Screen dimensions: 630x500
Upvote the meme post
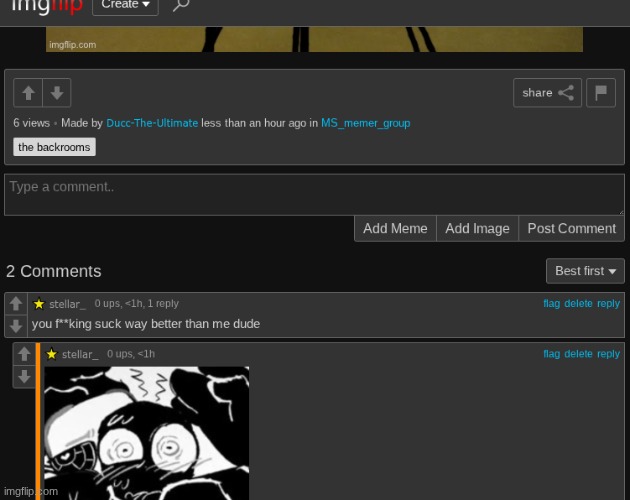[x=28, y=93]
